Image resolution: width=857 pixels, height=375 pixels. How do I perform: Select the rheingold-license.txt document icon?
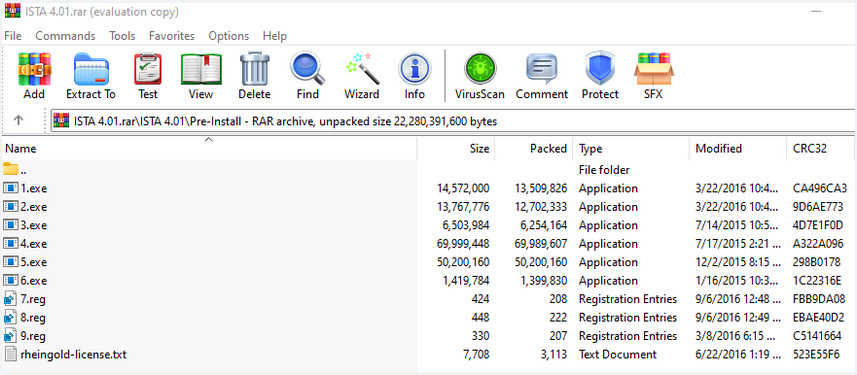pyautogui.click(x=10, y=354)
